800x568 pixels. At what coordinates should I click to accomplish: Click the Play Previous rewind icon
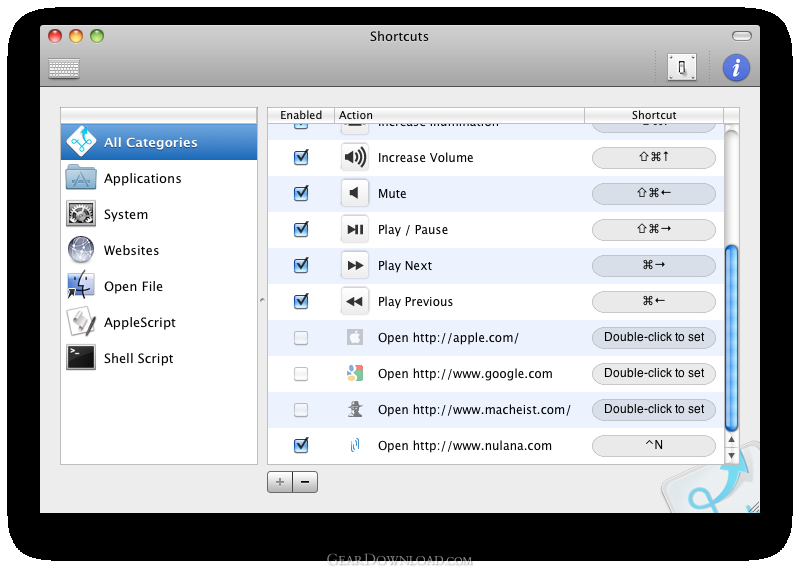tap(355, 301)
